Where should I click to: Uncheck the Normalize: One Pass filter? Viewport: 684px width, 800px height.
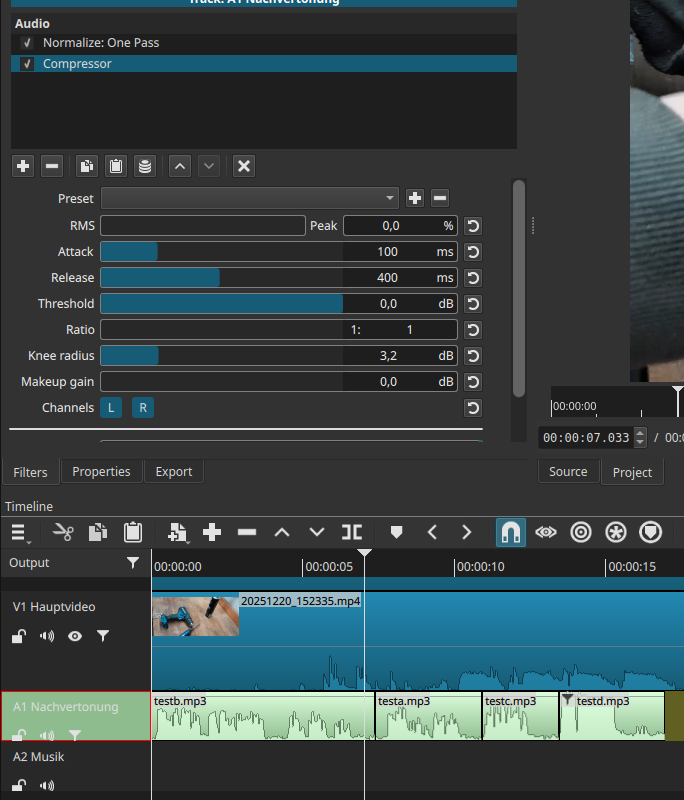coord(27,43)
